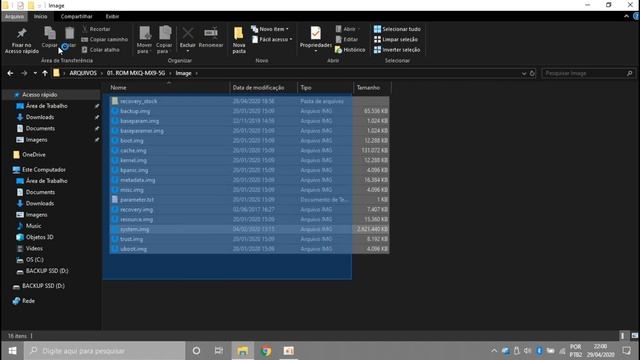Open Propriedades from the ribbon
Image resolution: width=640 pixels, height=360 pixels.
316,39
